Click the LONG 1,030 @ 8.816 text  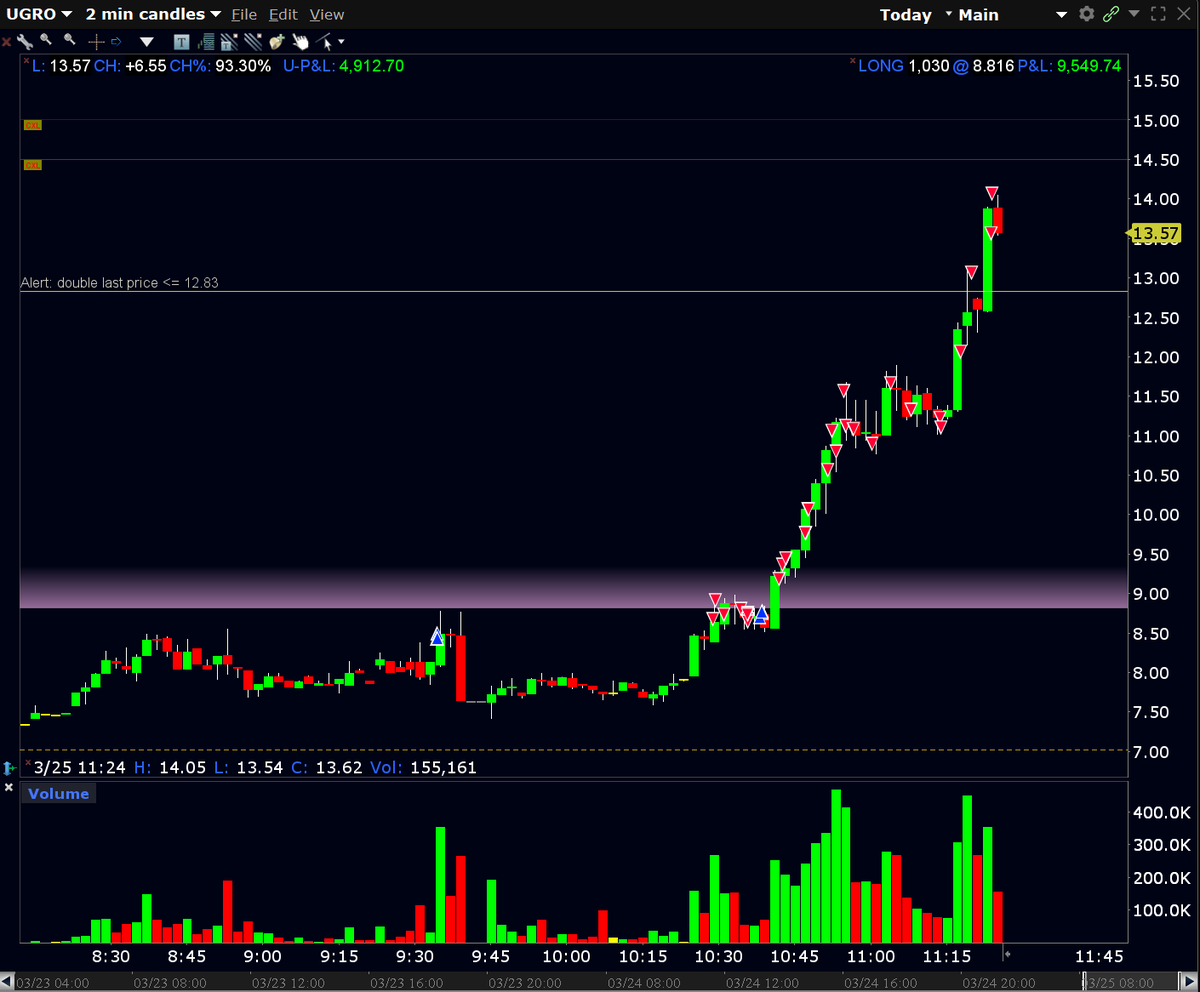[936, 66]
